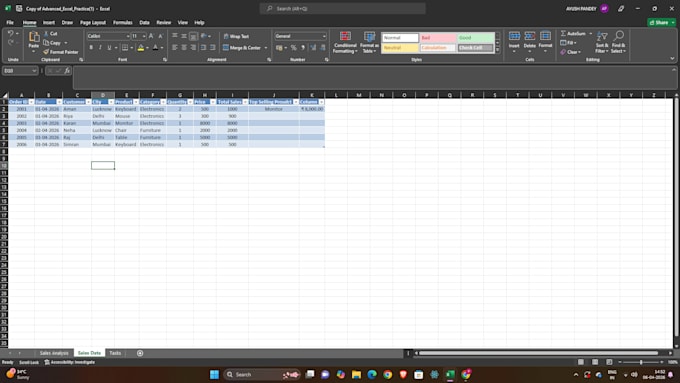680x383 pixels.
Task: Open the General number format dropdown
Action: (x=324, y=36)
